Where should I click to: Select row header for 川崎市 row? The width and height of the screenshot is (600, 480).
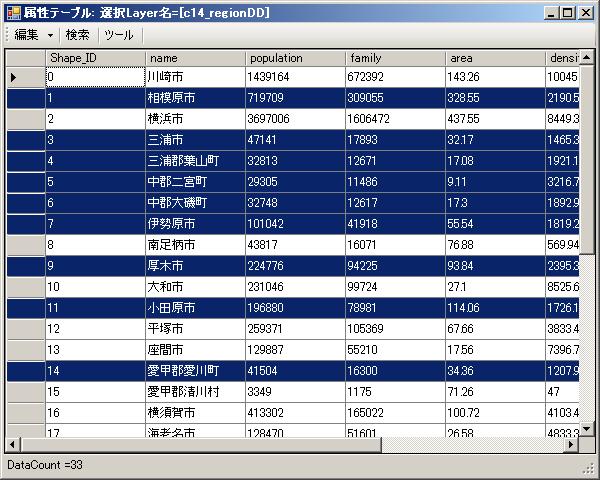(x=25, y=77)
